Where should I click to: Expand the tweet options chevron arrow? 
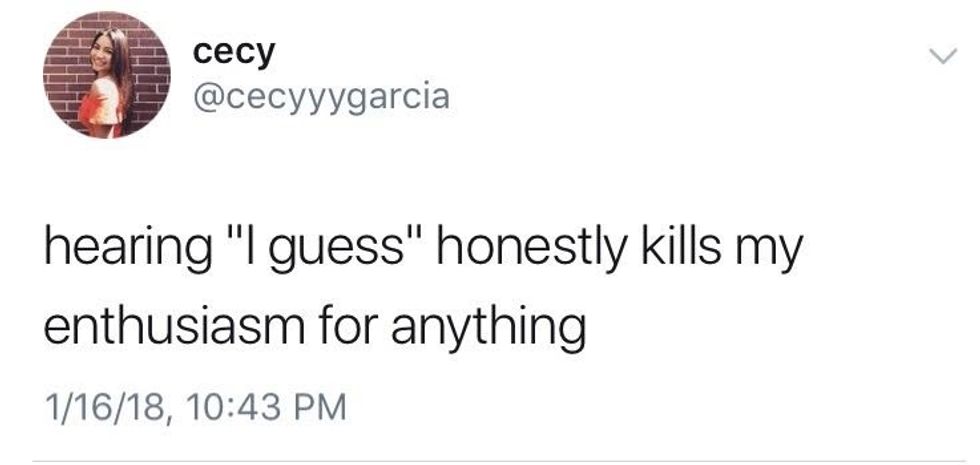point(942,56)
